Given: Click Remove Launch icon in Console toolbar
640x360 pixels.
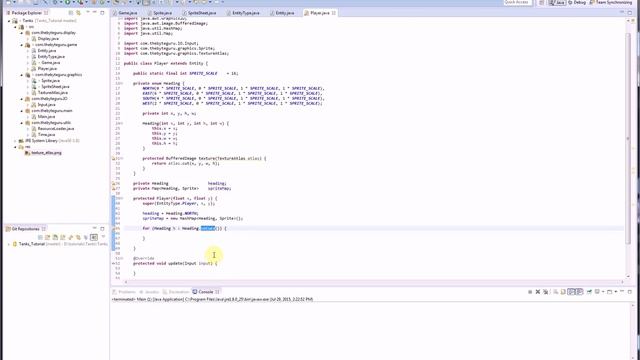Looking at the screenshot, I should pos(538,292).
